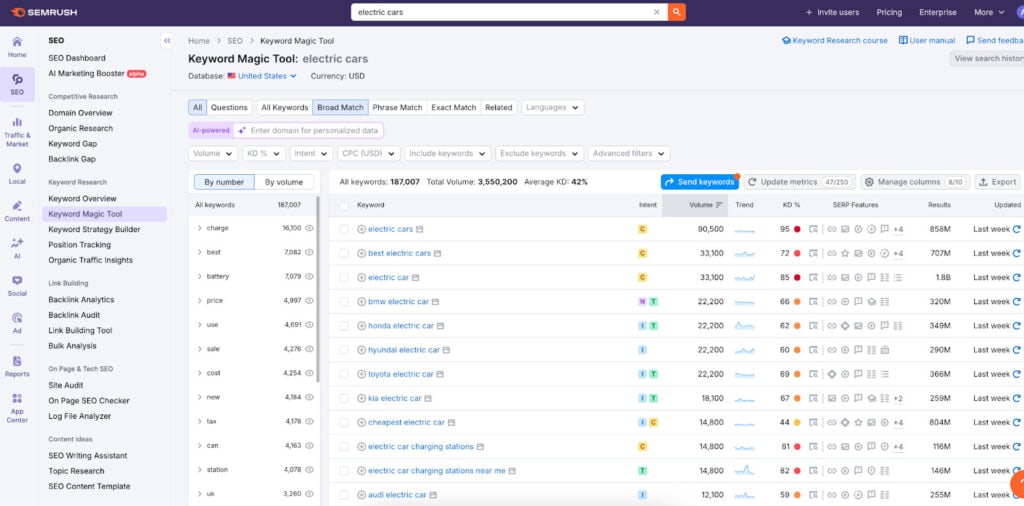Image resolution: width=1024 pixels, height=506 pixels.
Task: Refresh metrics for 'honda electric car' row
Action: click(x=1016, y=326)
